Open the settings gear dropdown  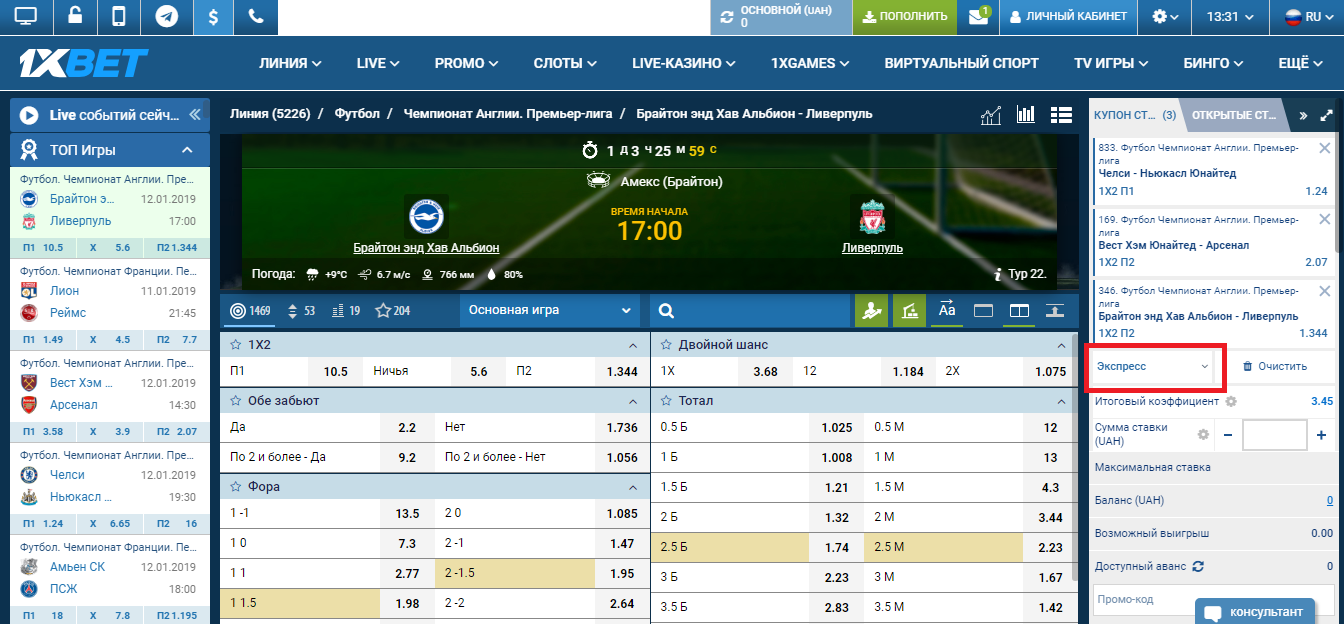pyautogui.click(x=1165, y=17)
